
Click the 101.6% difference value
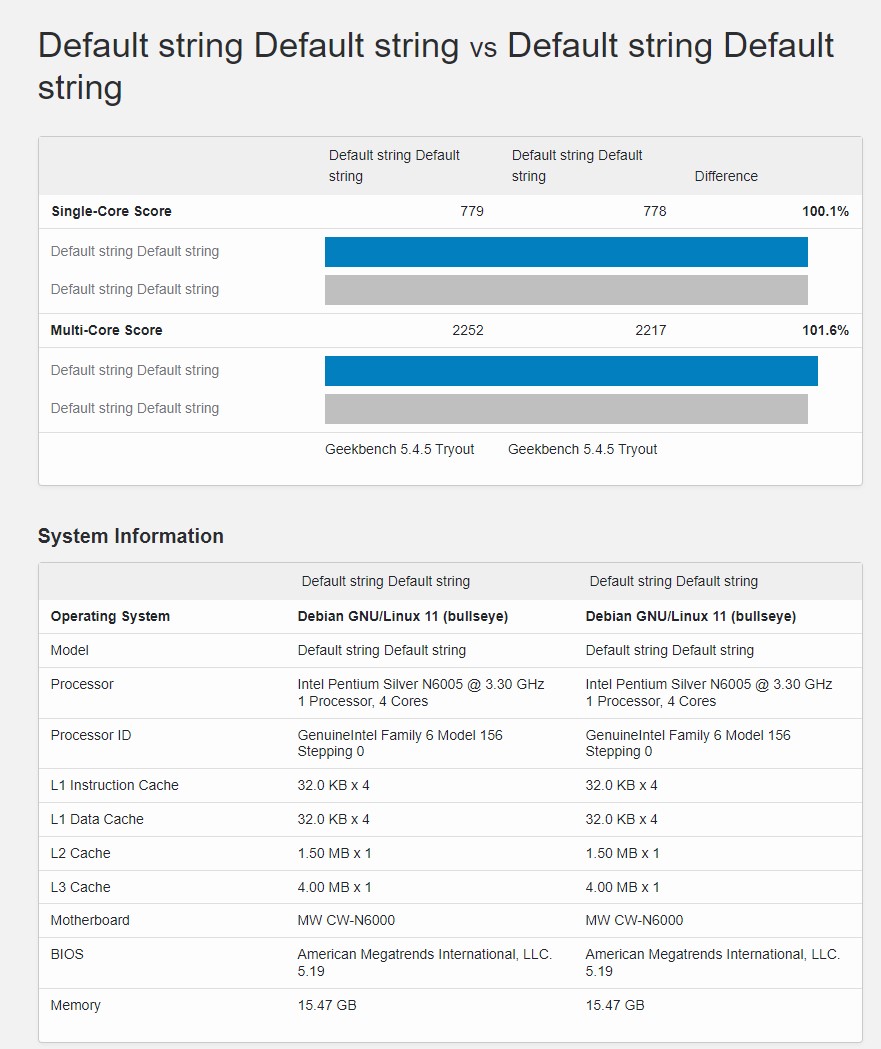(825, 330)
